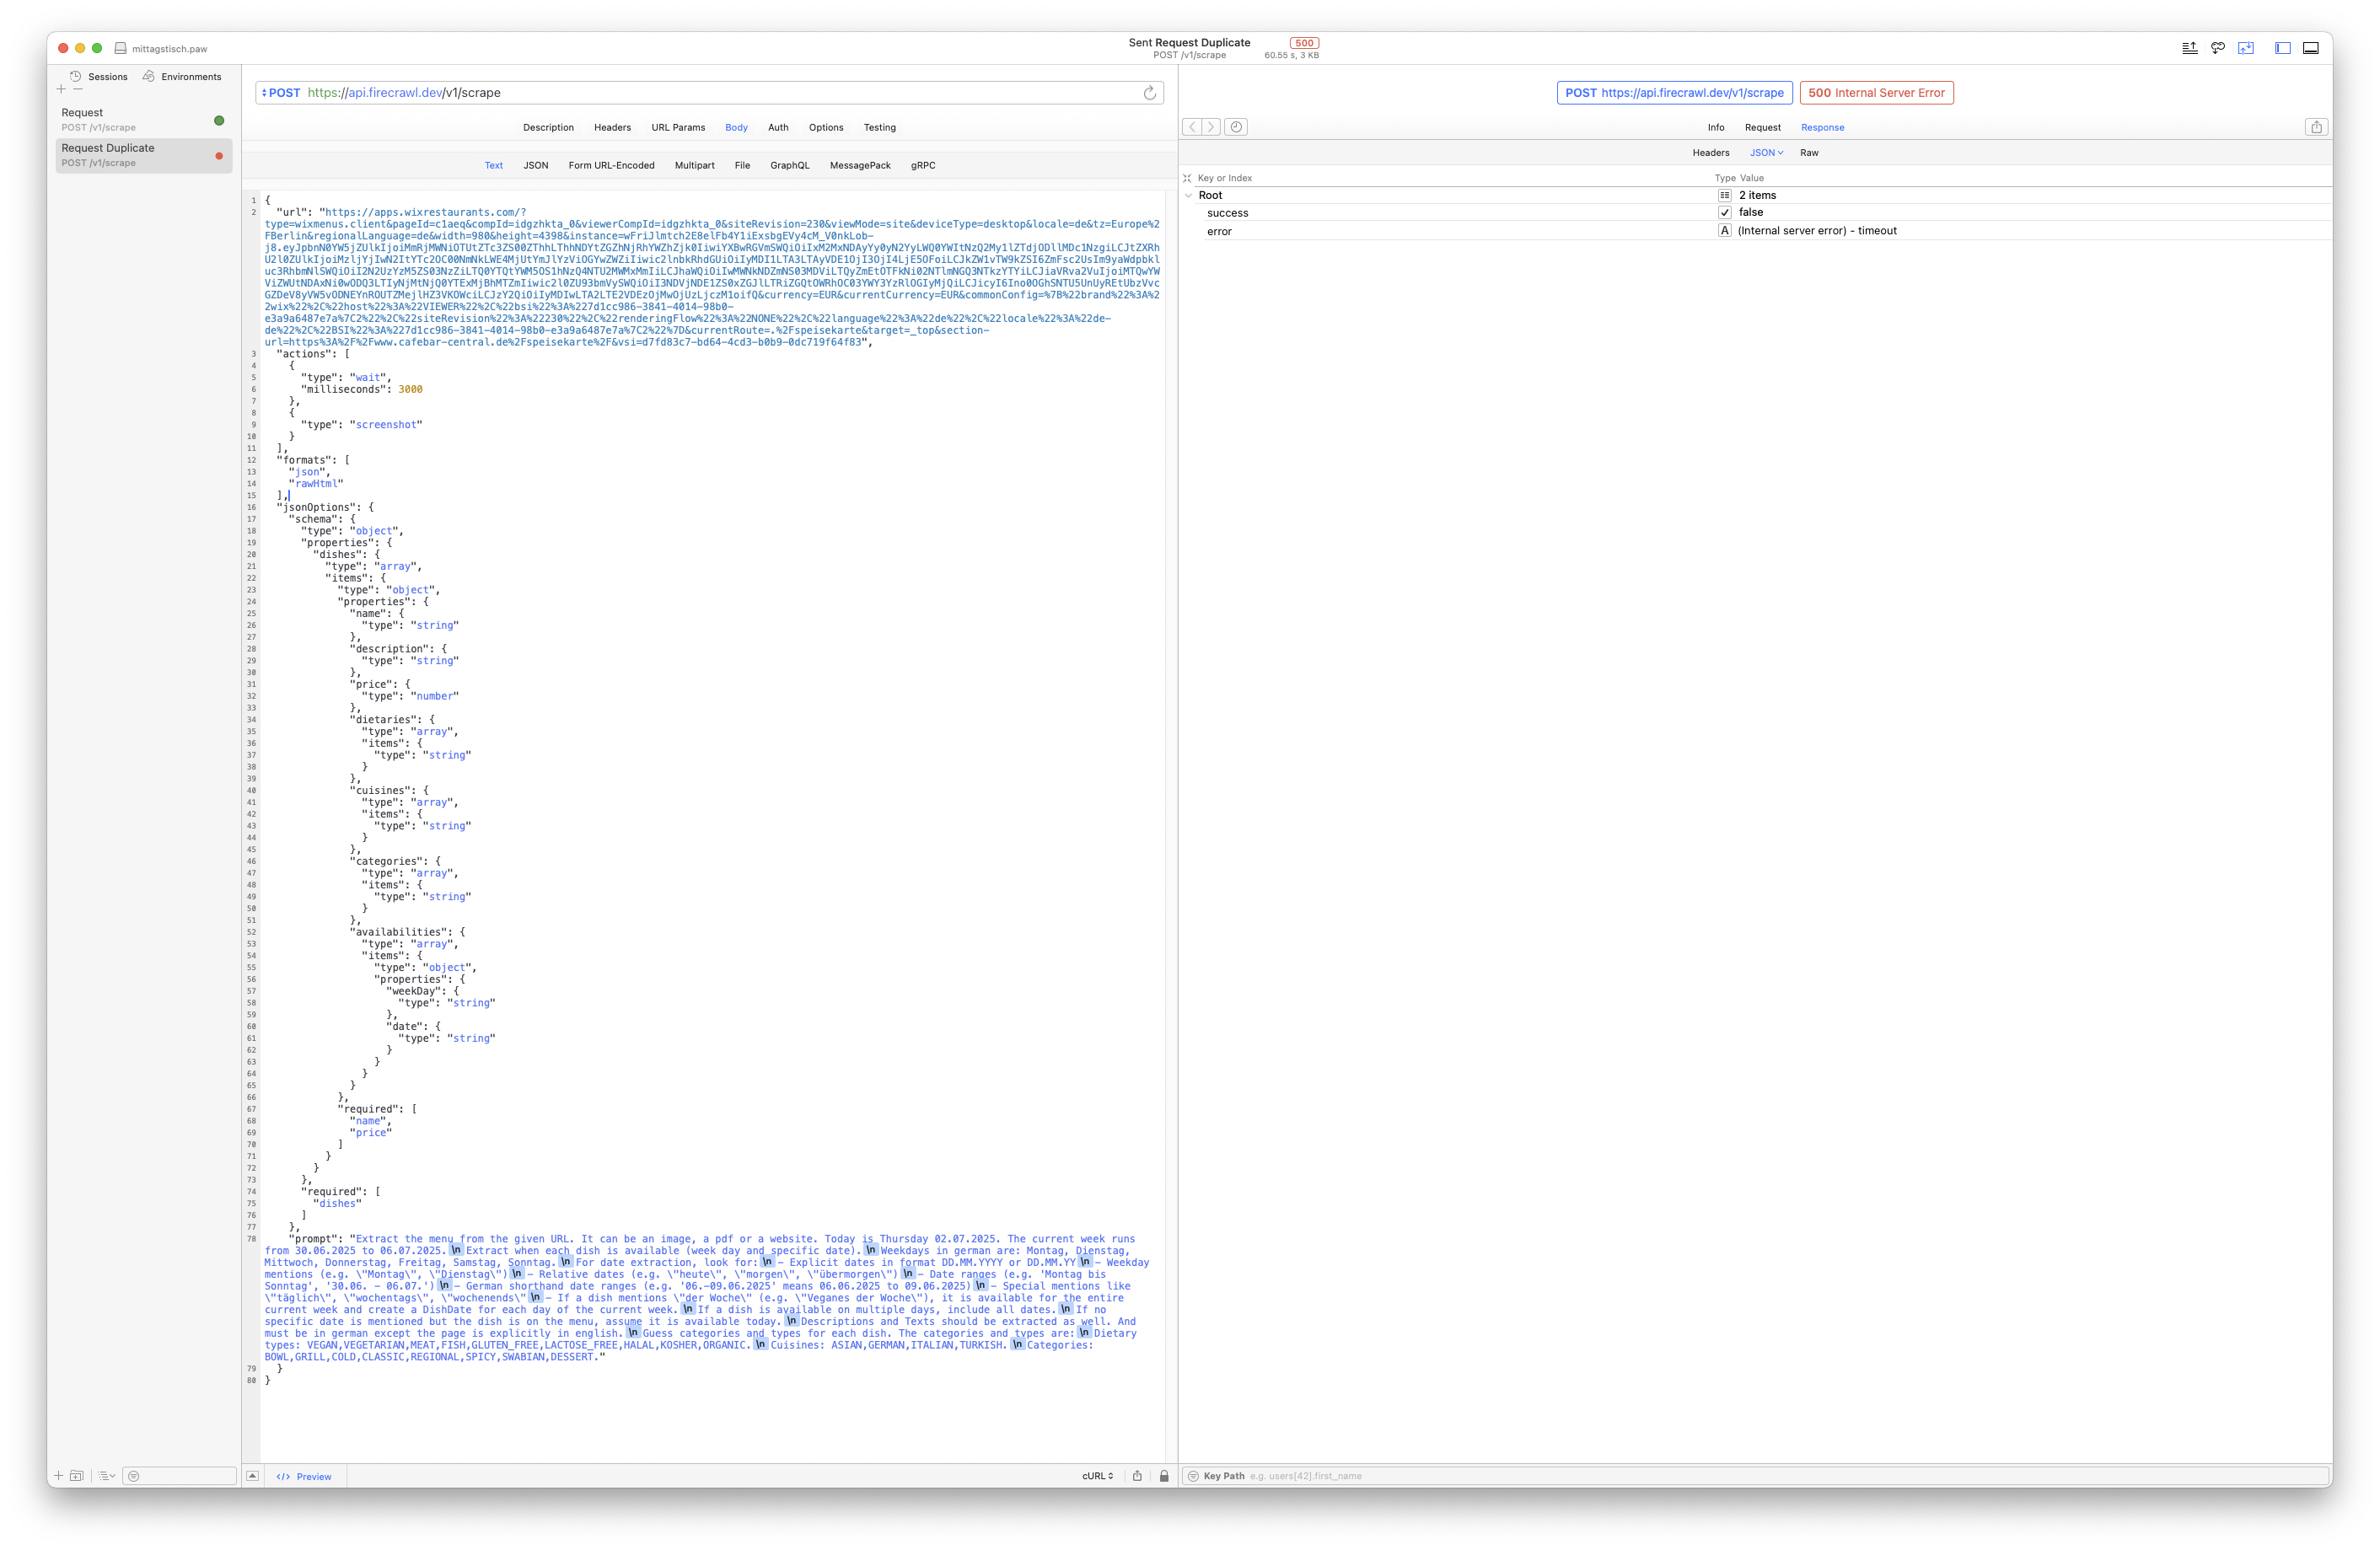The image size is (2380, 1550).
Task: Click the export requests toolbar icon
Action: [x=2189, y=48]
